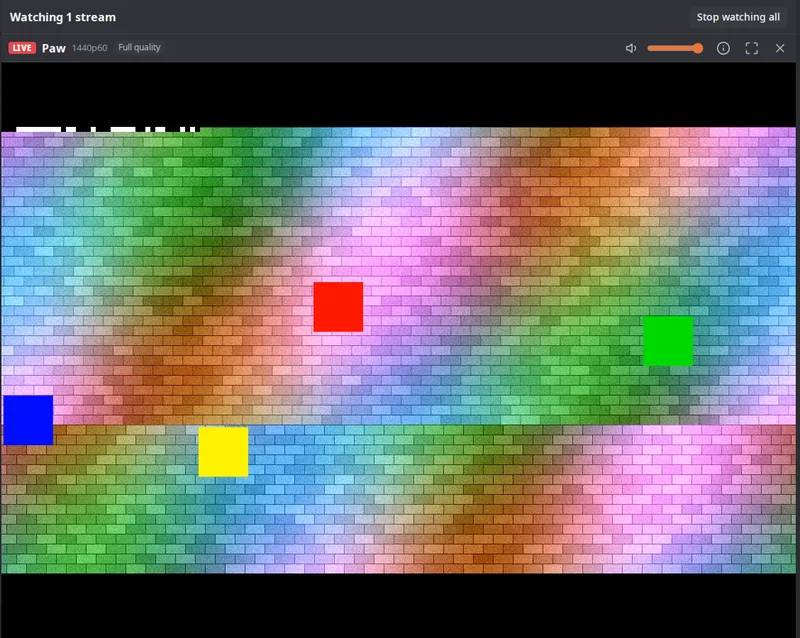Click the white glitched text above the bricks
Image resolution: width=800 pixels, height=638 pixels.
106,130
